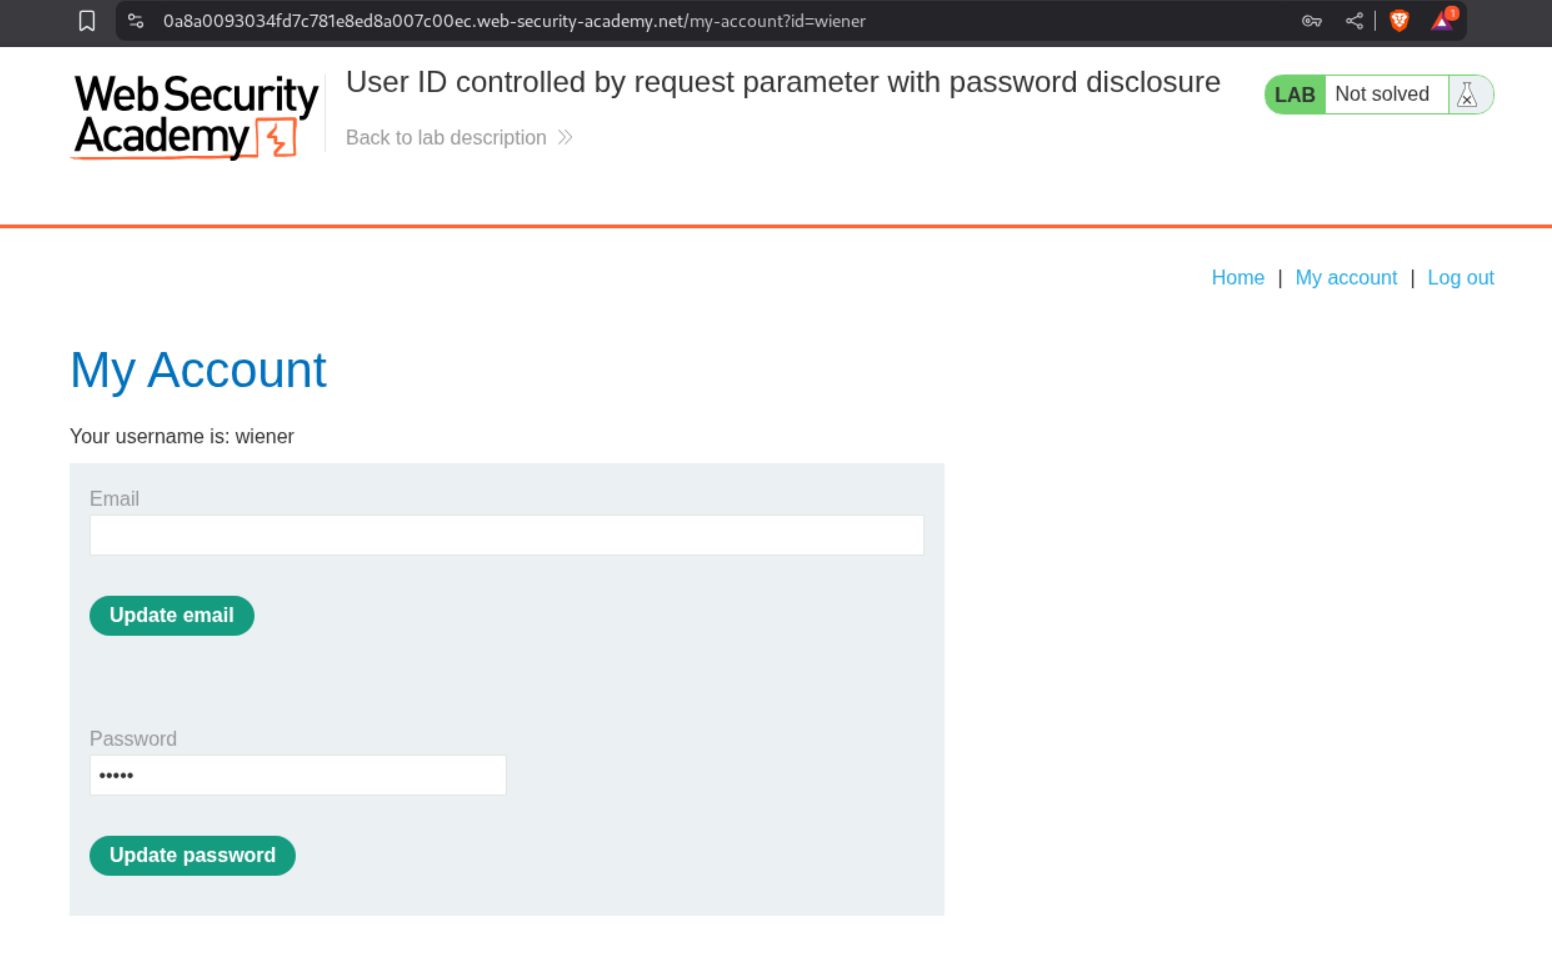Click the green LAB badge
Screen dimensions: 1552x962
pos(1294,95)
